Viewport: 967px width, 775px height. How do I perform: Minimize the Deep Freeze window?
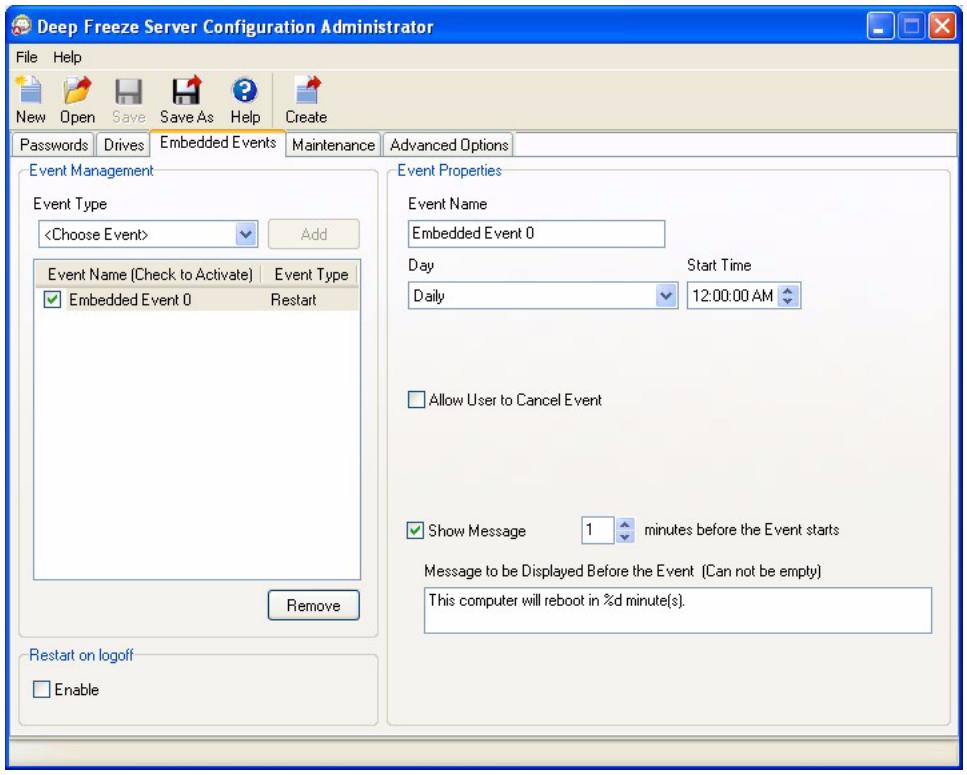click(880, 27)
